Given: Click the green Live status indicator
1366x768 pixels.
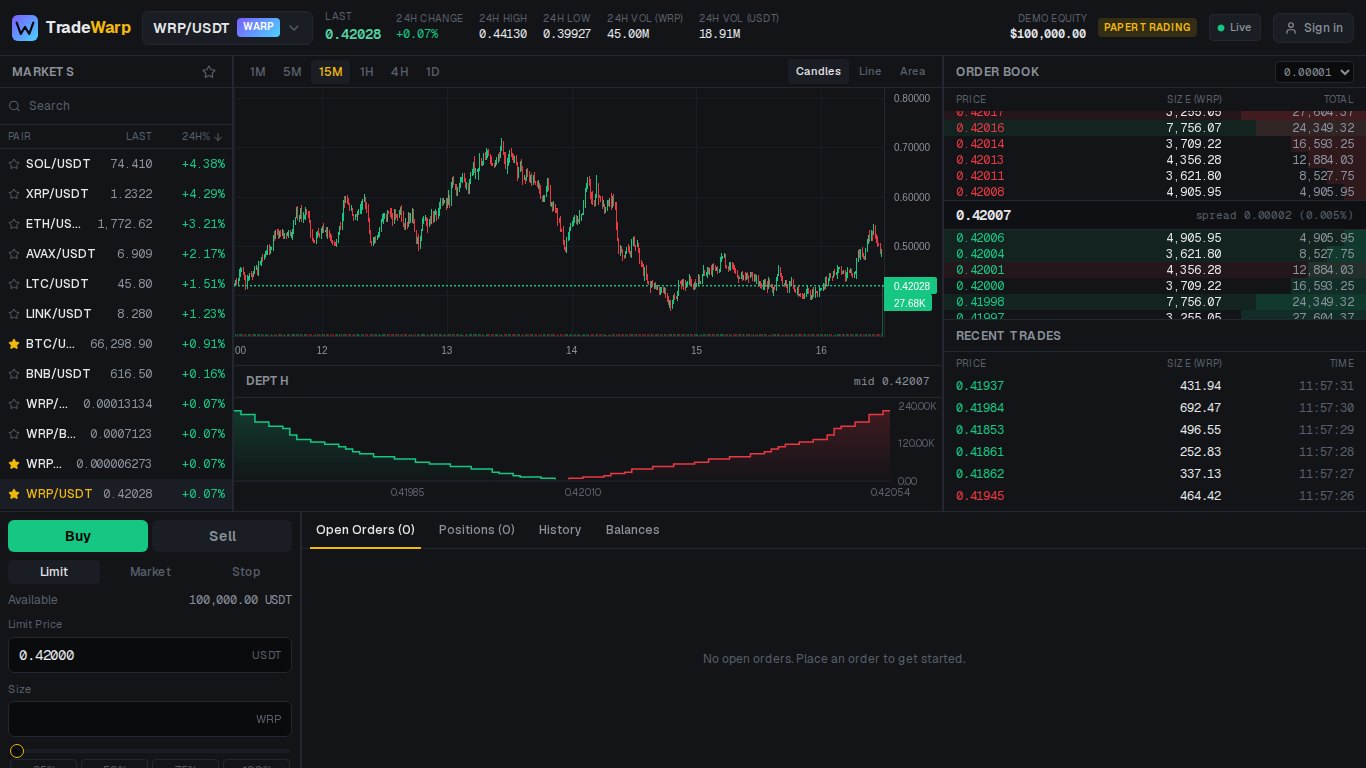Looking at the screenshot, I should 1234,28.
